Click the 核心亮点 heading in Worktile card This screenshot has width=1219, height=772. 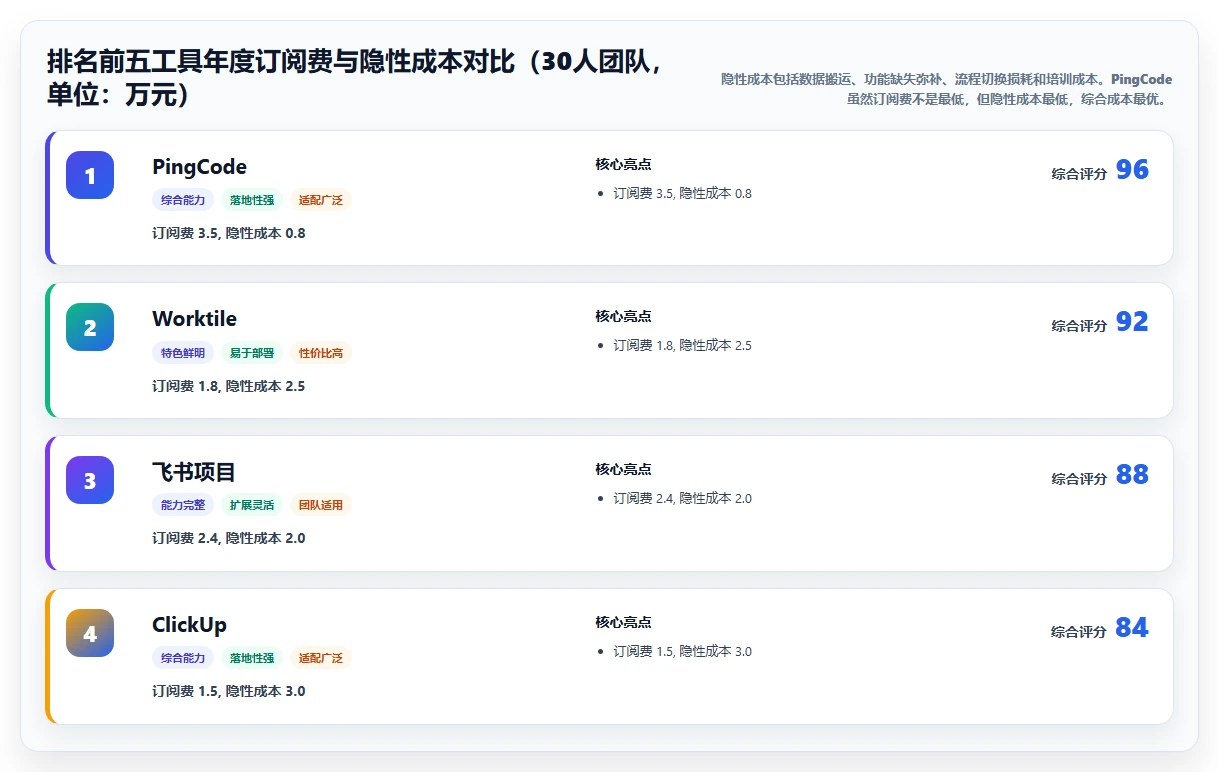tap(623, 316)
